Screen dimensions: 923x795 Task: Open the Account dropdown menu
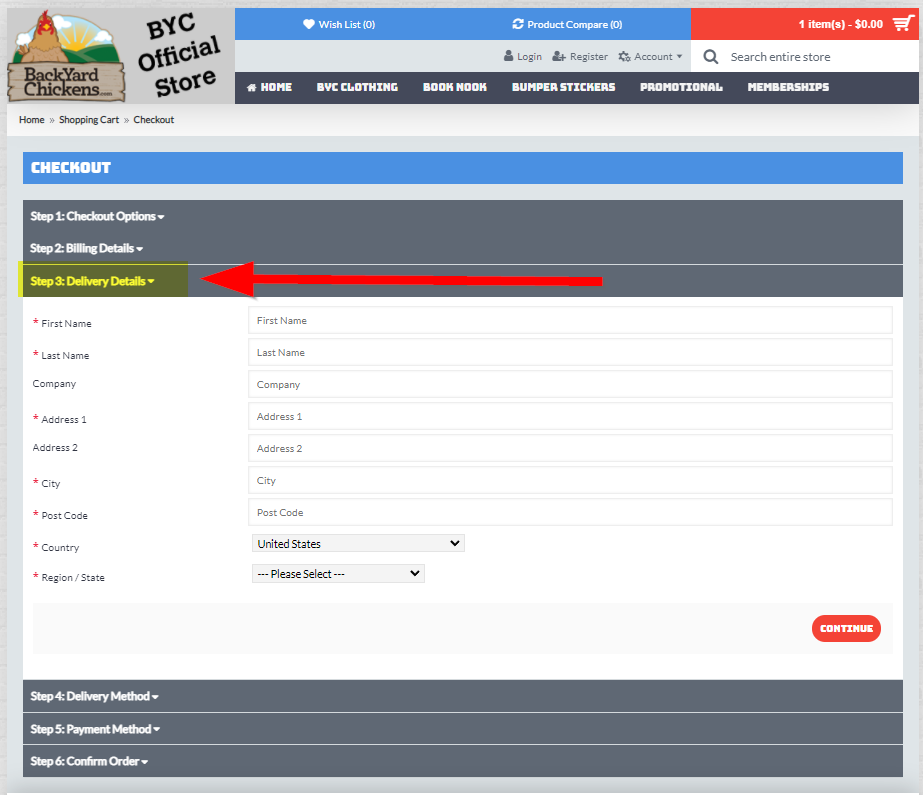[x=651, y=57]
